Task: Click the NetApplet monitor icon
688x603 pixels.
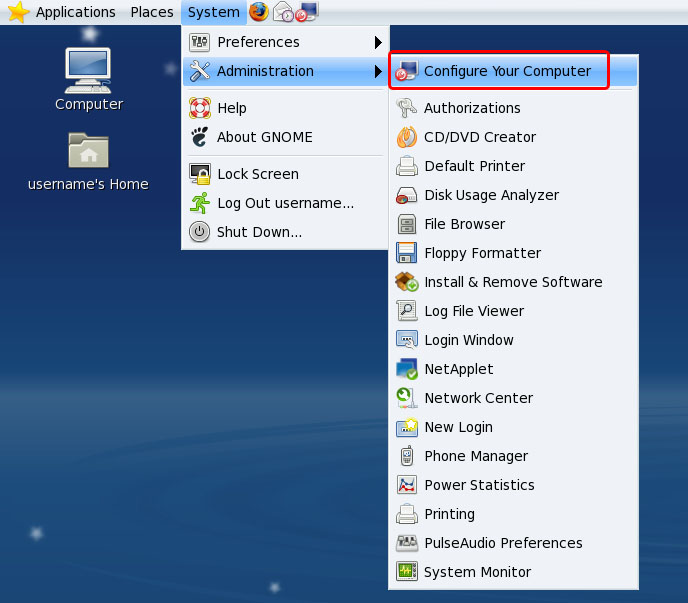Action: [x=407, y=369]
